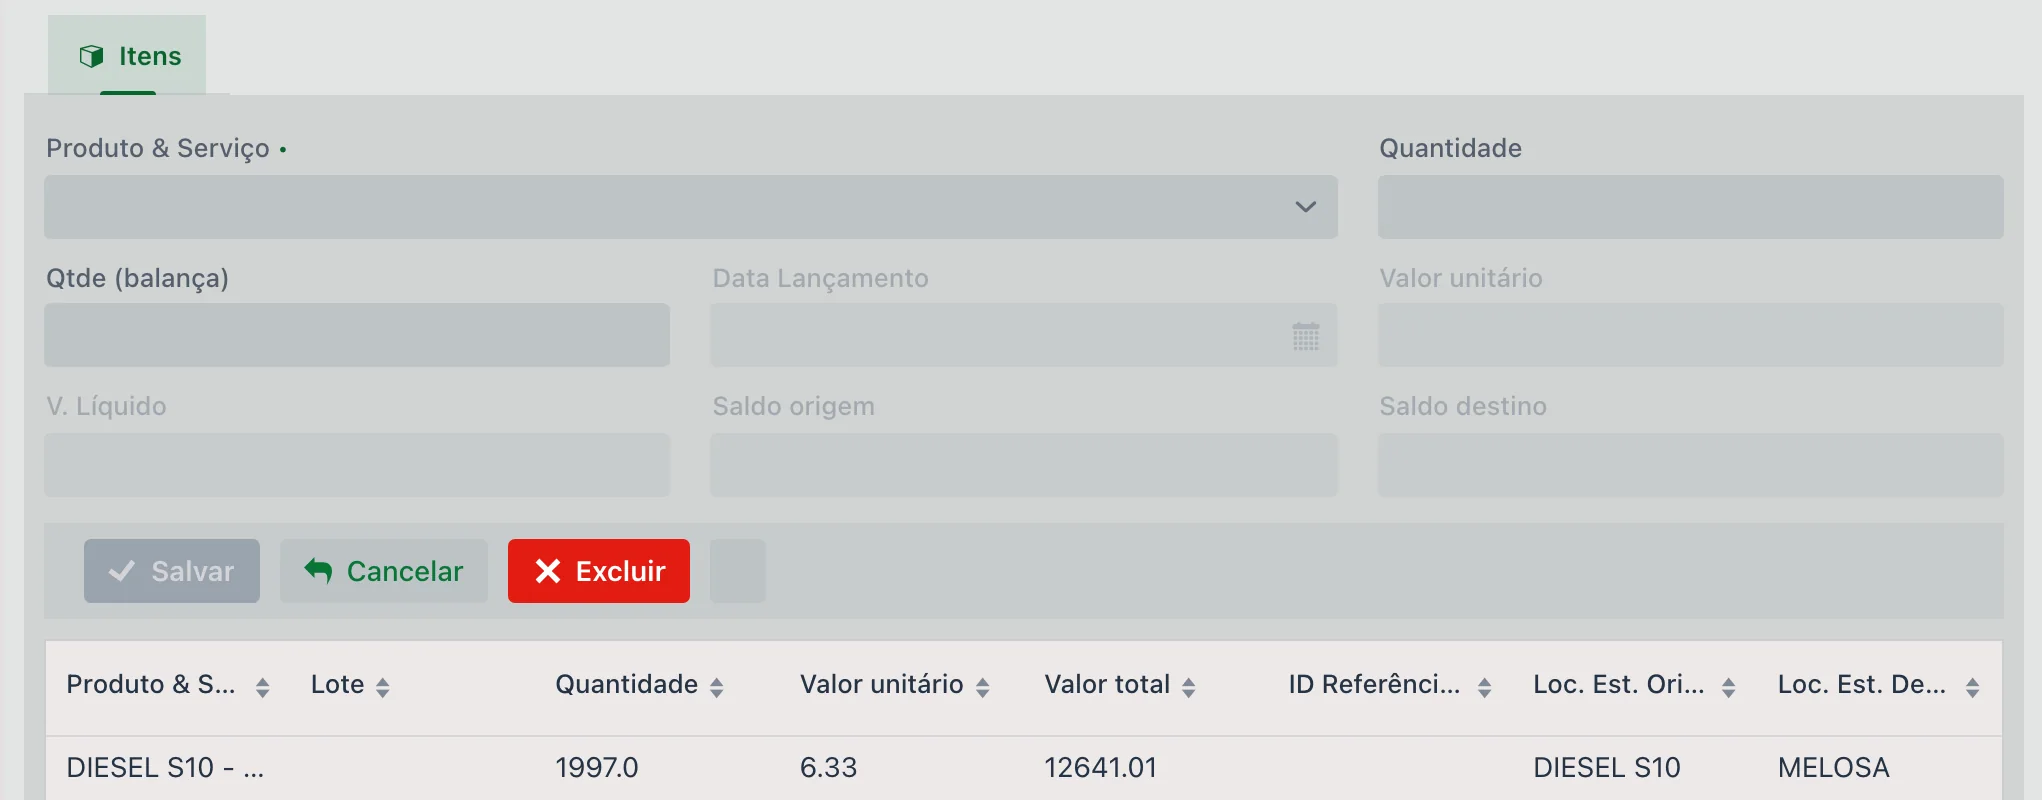Sort by Valor unitário column arrows
Viewport: 2042px width, 800px height.
[982, 687]
